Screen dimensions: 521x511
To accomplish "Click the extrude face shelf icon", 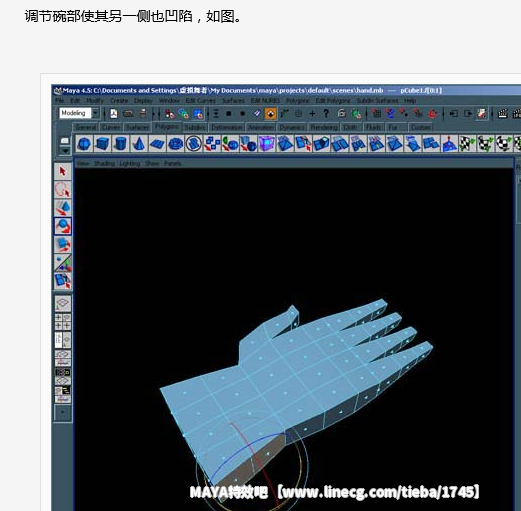I will [321, 144].
